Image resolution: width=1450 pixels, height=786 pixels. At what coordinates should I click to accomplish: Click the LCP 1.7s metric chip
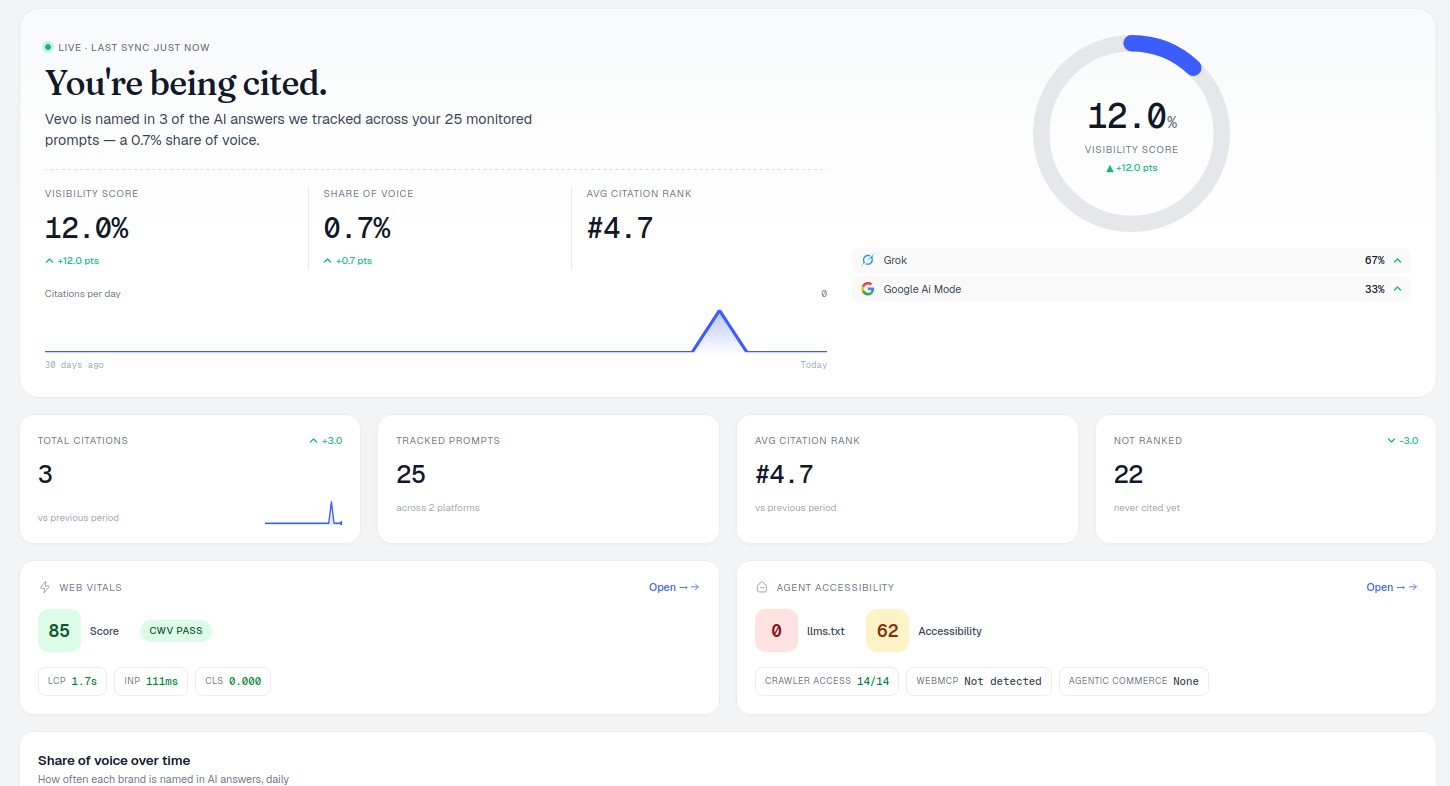pyautogui.click(x=73, y=681)
